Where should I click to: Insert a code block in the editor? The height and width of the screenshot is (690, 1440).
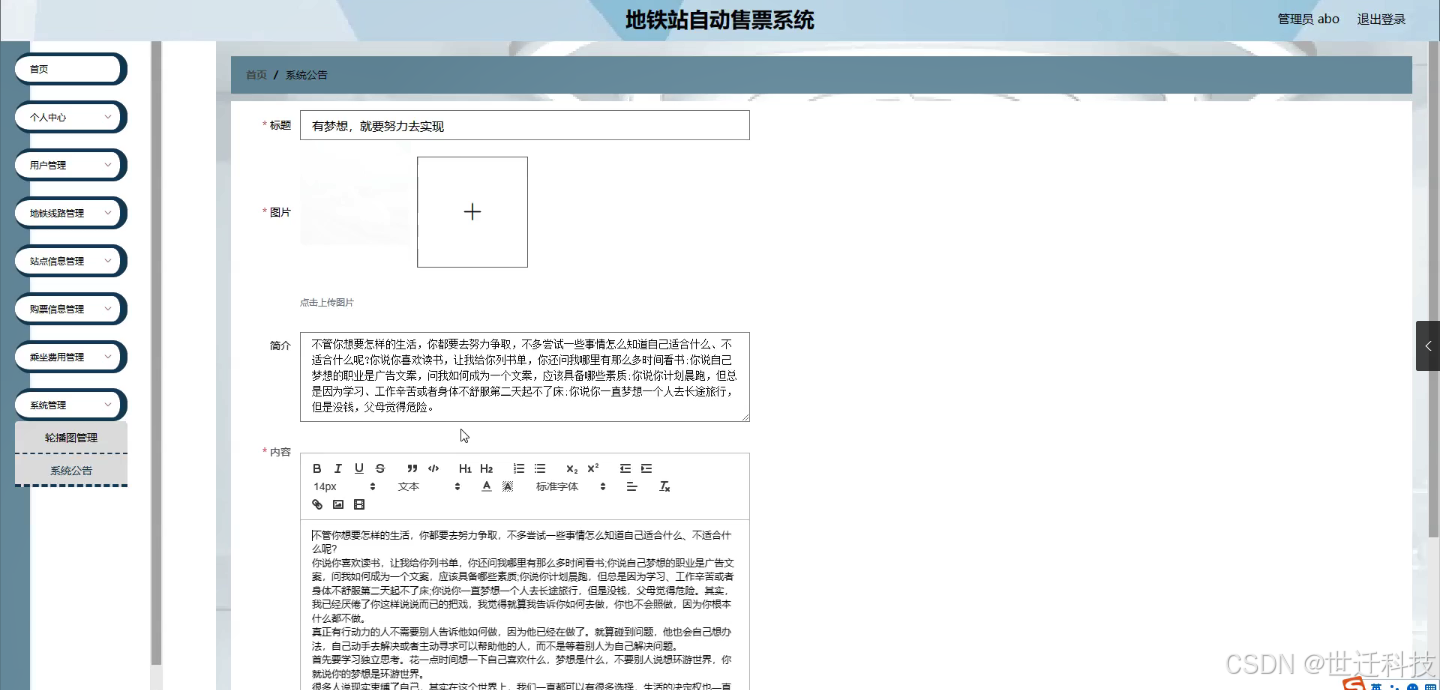[x=433, y=469]
